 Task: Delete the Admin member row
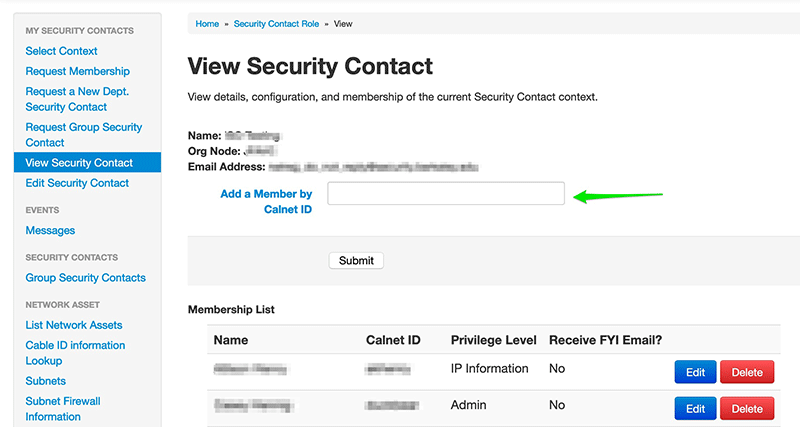pyautogui.click(x=747, y=409)
